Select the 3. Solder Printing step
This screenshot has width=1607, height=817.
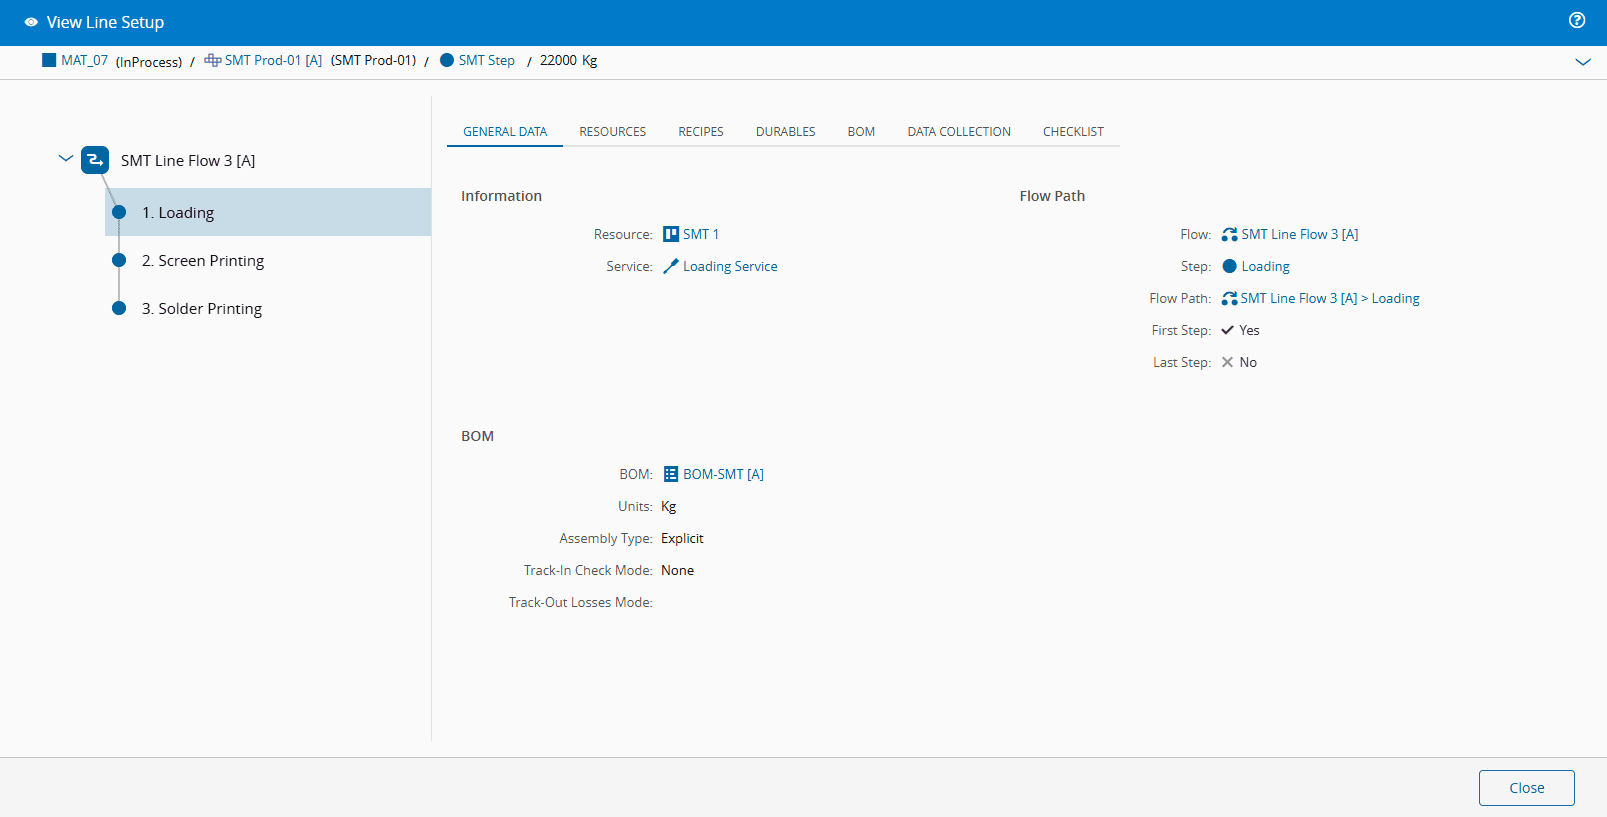pyautogui.click(x=210, y=309)
